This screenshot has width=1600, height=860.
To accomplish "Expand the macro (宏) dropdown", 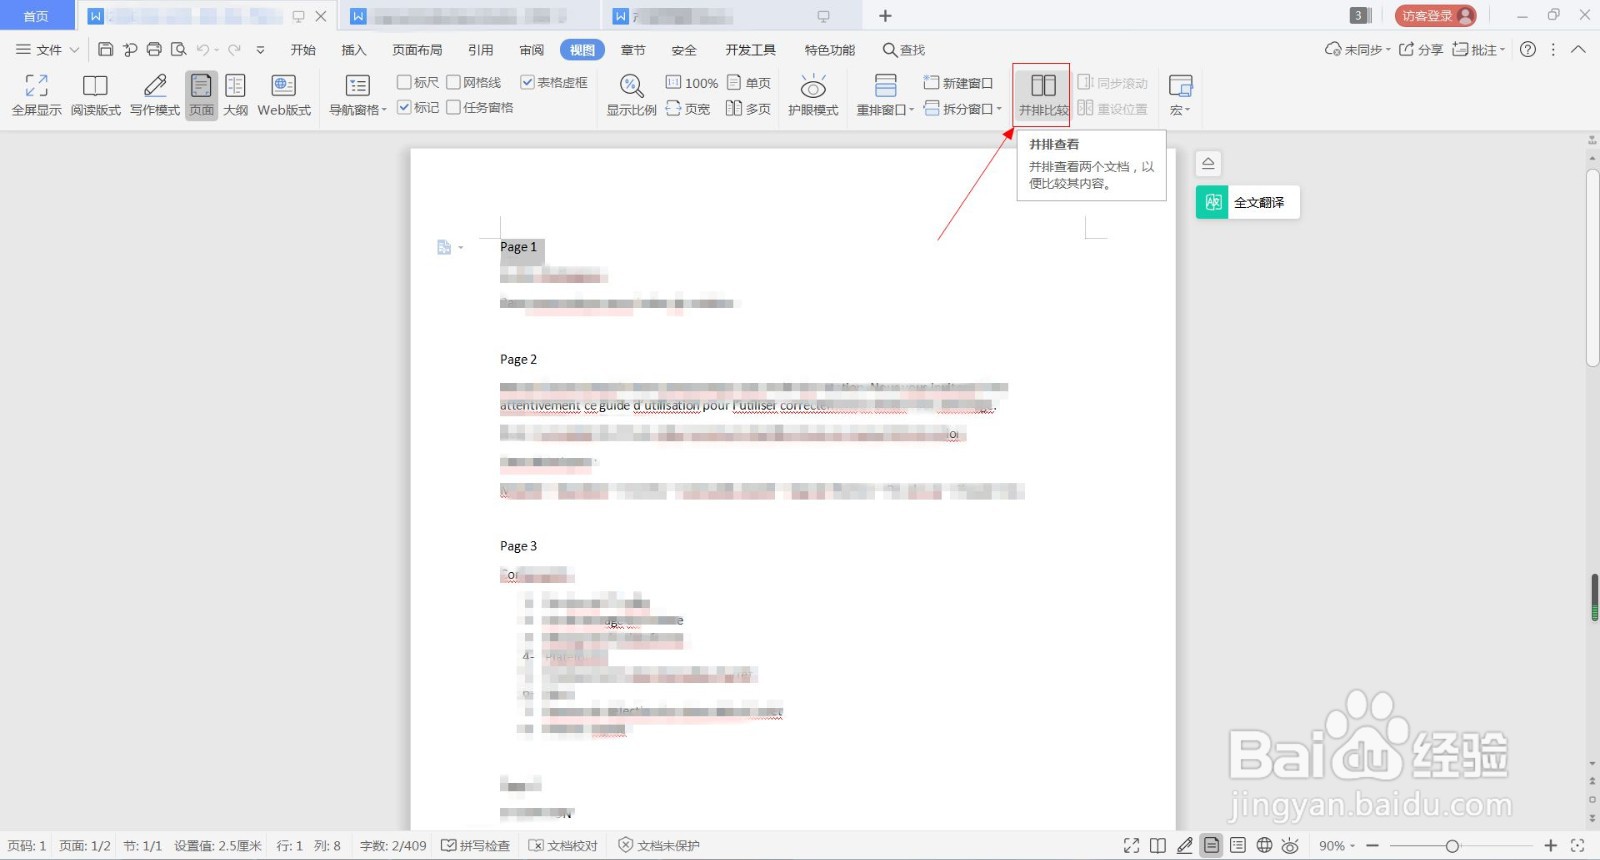I will [1187, 110].
